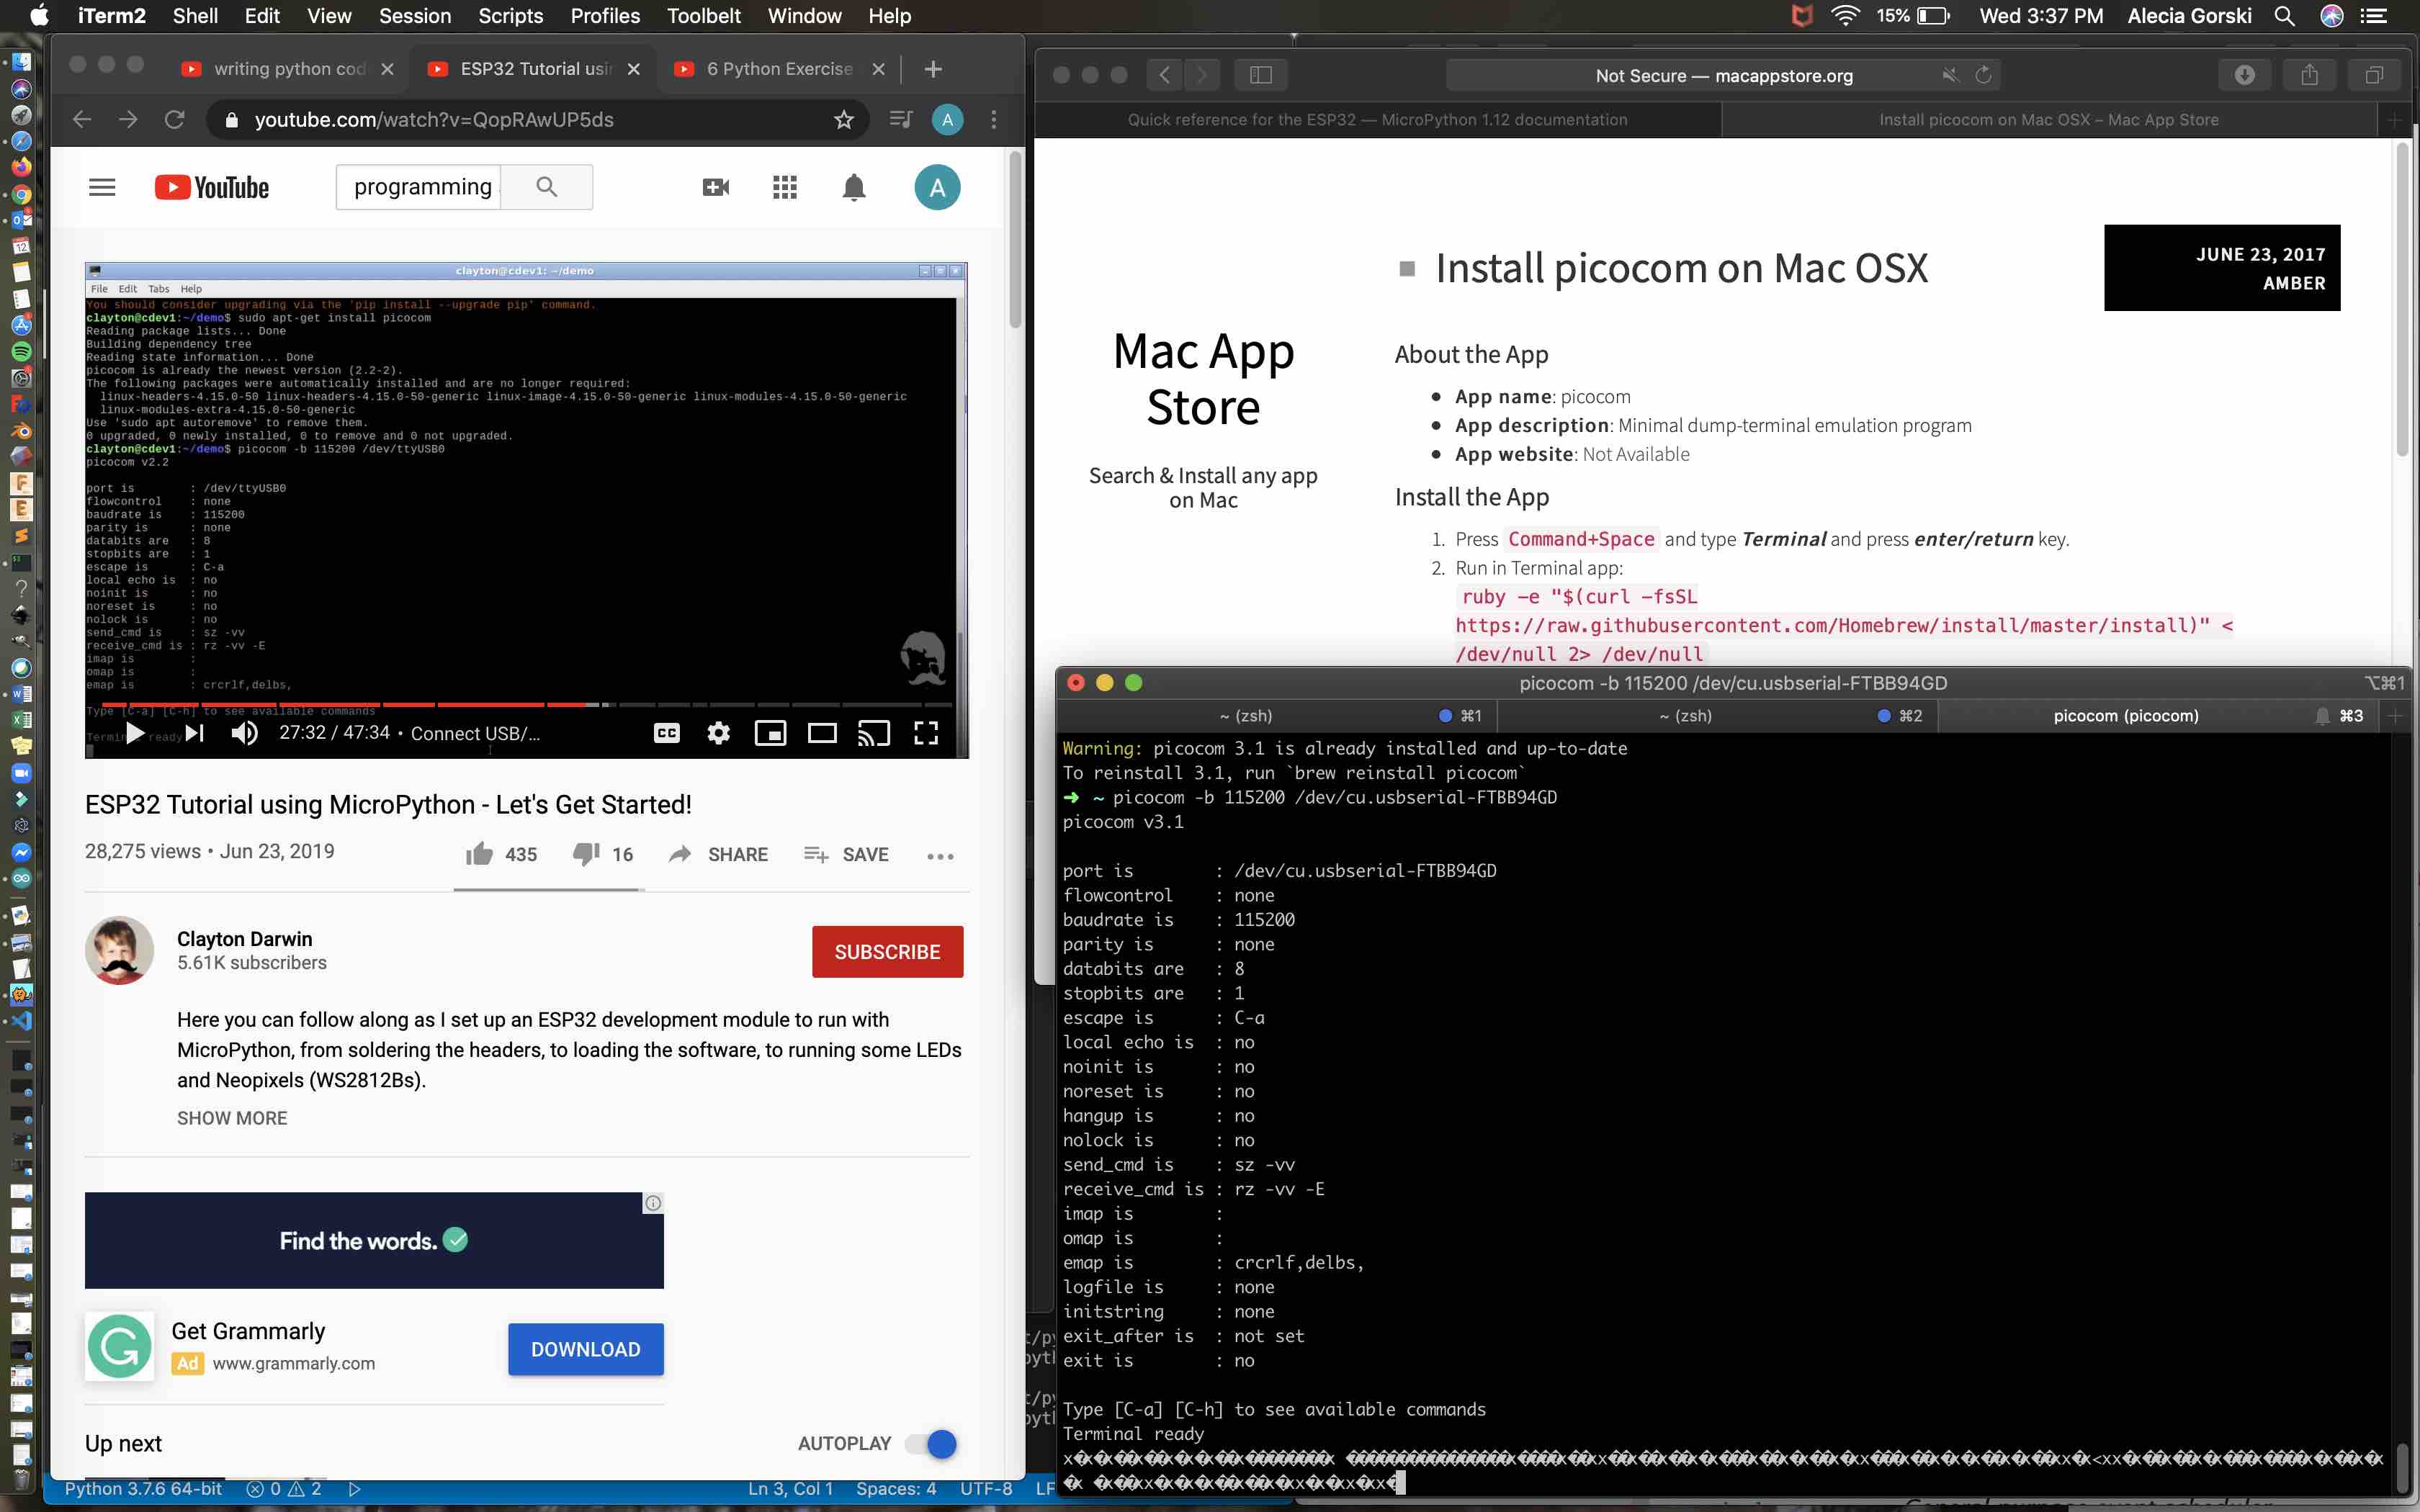Show Safari tab overview
Screen dimensions: 2420x1512
pos(2374,75)
